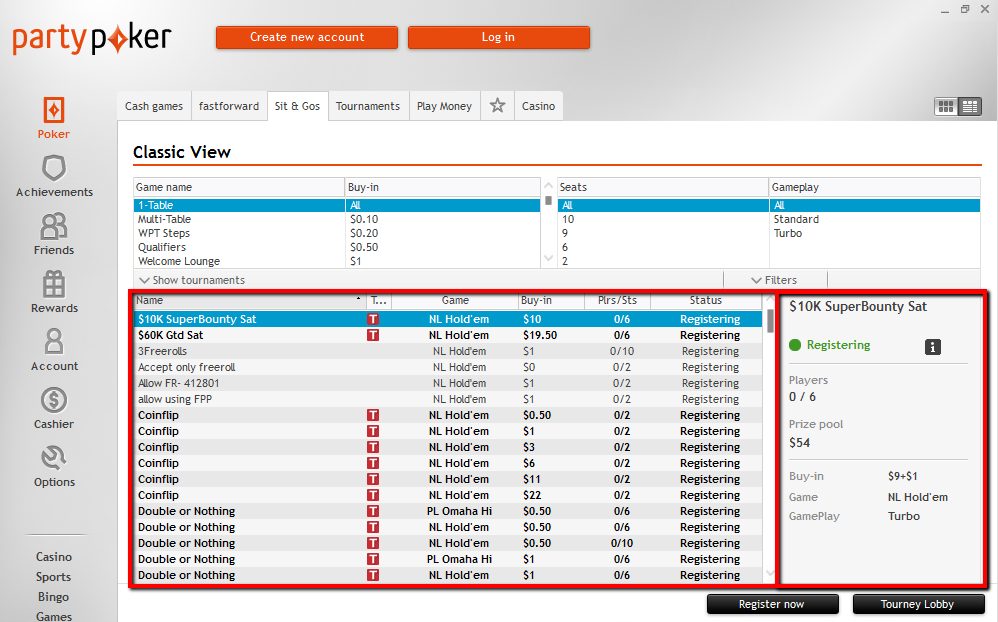
Task: Sort by Game column header
Action: click(455, 300)
